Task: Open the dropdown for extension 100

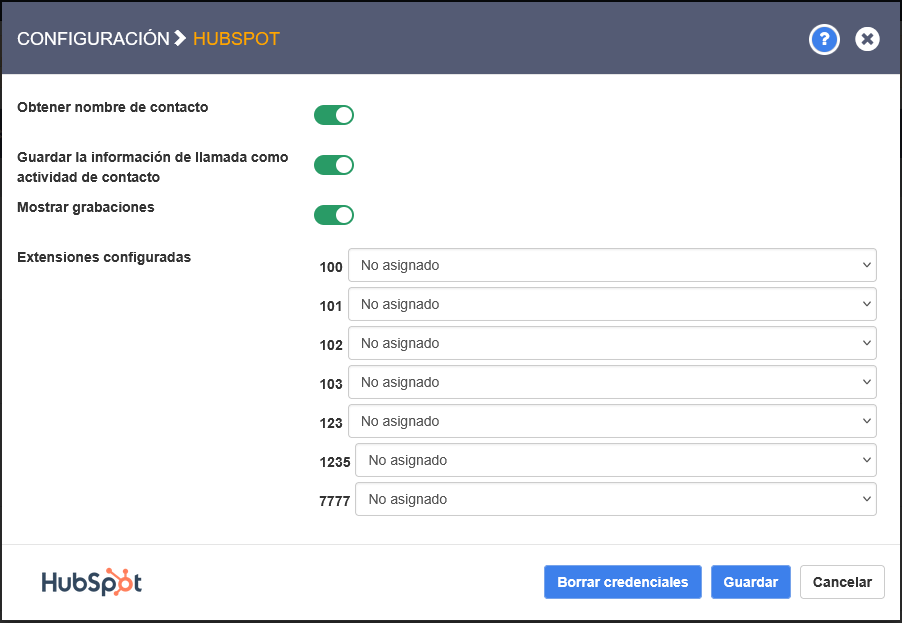Action: coord(612,265)
